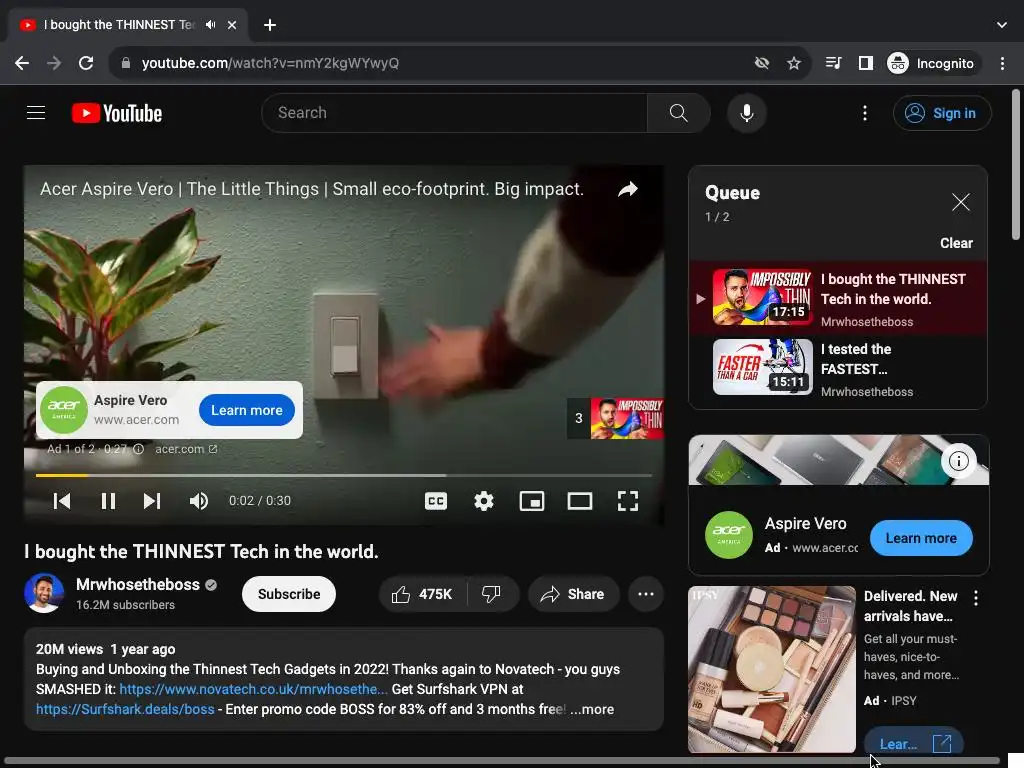Close the Queue panel
Screen dimensions: 1024x768
[x=960, y=202]
